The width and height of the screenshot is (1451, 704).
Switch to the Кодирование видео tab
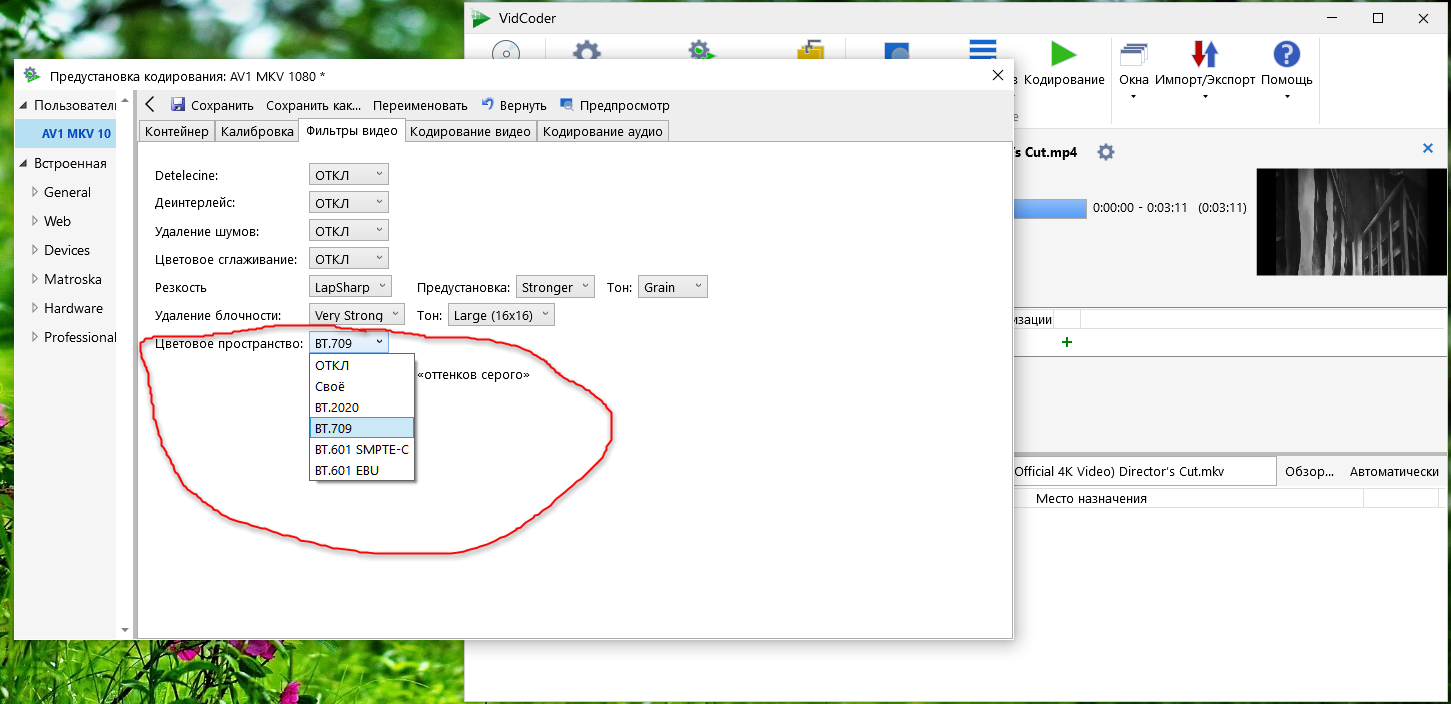(x=470, y=131)
